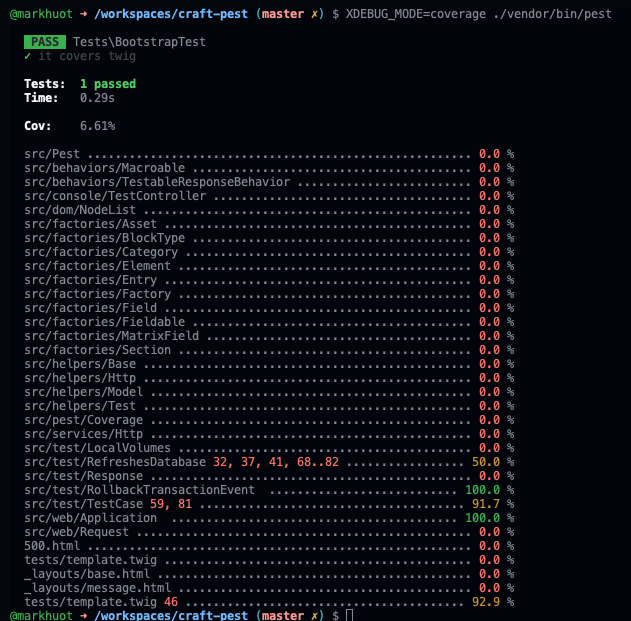Click the terminal cursor at bottom prompt
The height and width of the screenshot is (621, 631).
349,615
